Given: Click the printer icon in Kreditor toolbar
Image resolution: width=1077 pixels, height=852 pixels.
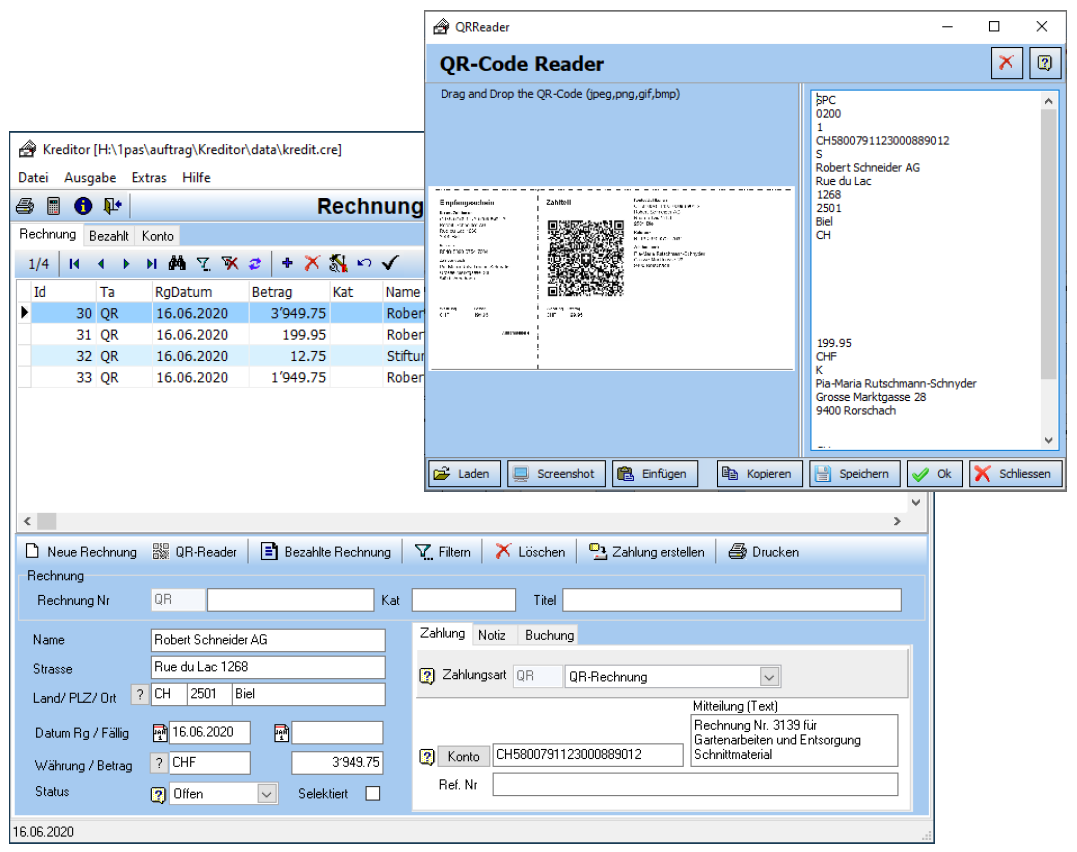Looking at the screenshot, I should coord(26,207).
